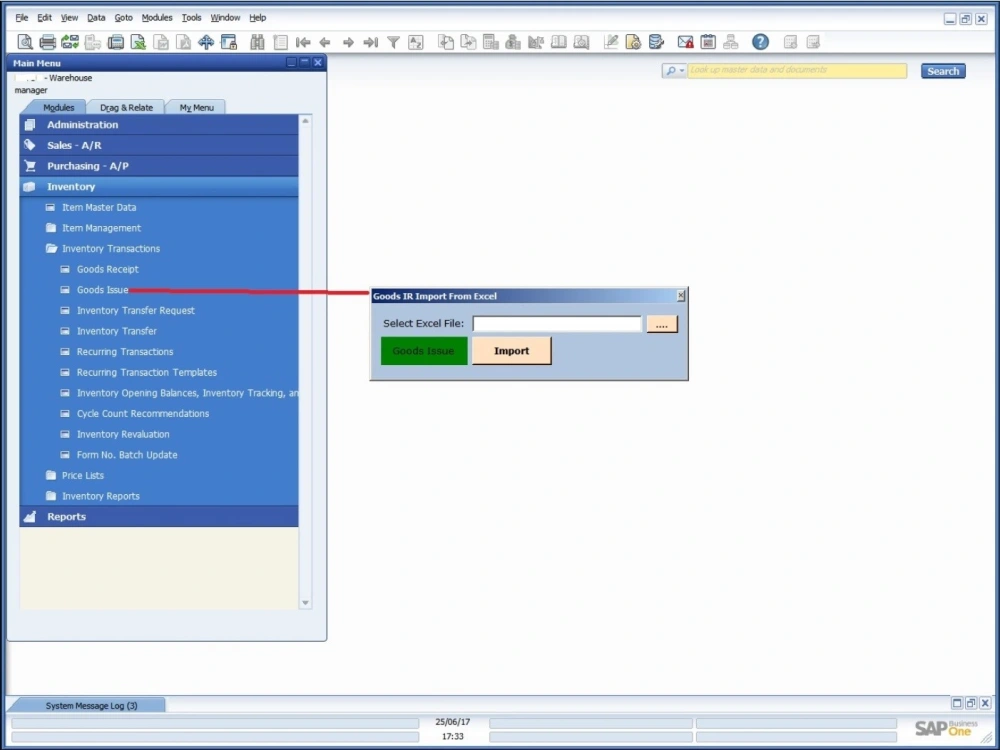Click the Send Email envelopes icon
Viewport: 1000px width, 750px height.
(x=70, y=42)
